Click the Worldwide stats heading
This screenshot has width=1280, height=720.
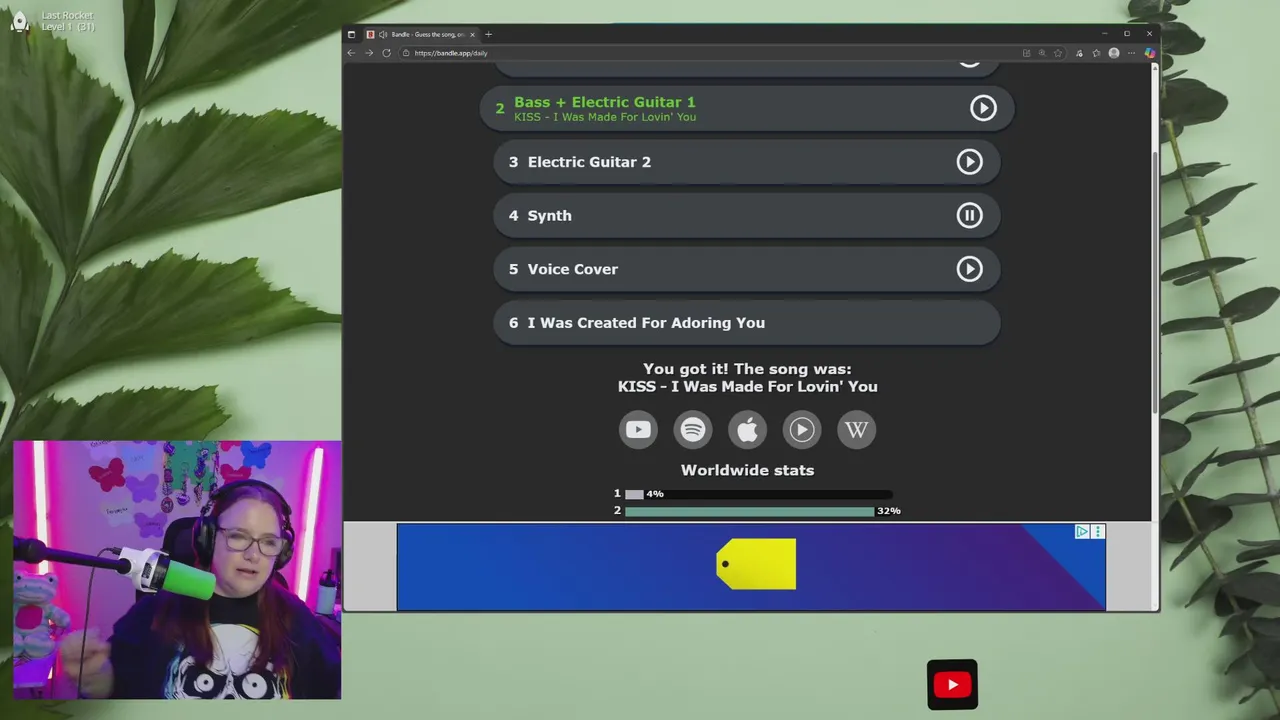(747, 470)
